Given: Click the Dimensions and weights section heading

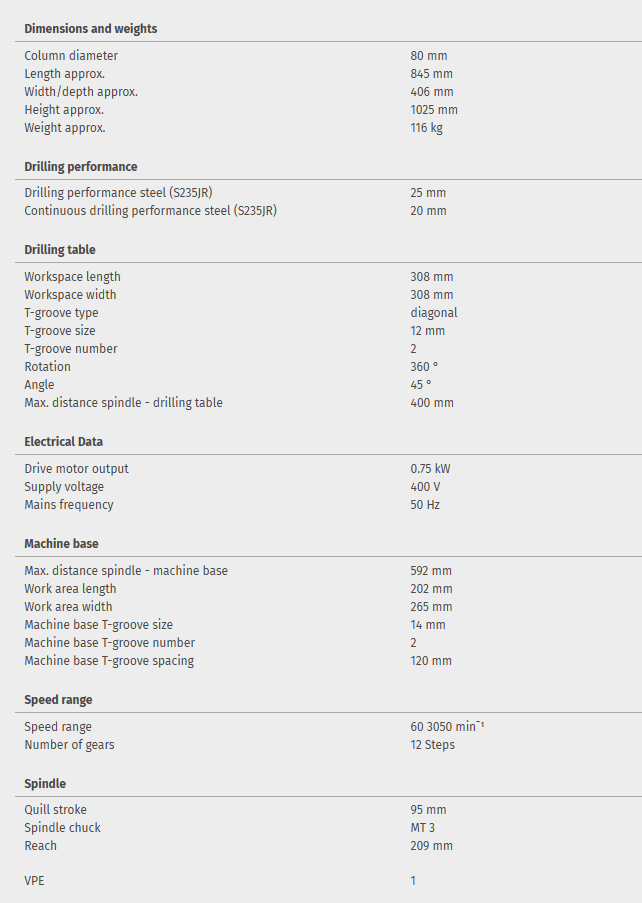Looking at the screenshot, I should point(90,29).
